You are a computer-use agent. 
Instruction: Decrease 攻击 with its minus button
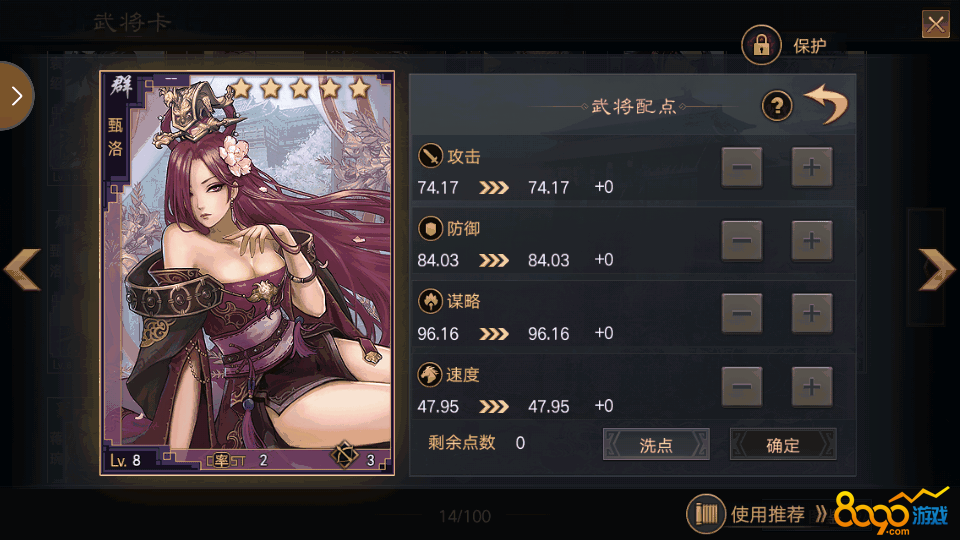point(741,167)
